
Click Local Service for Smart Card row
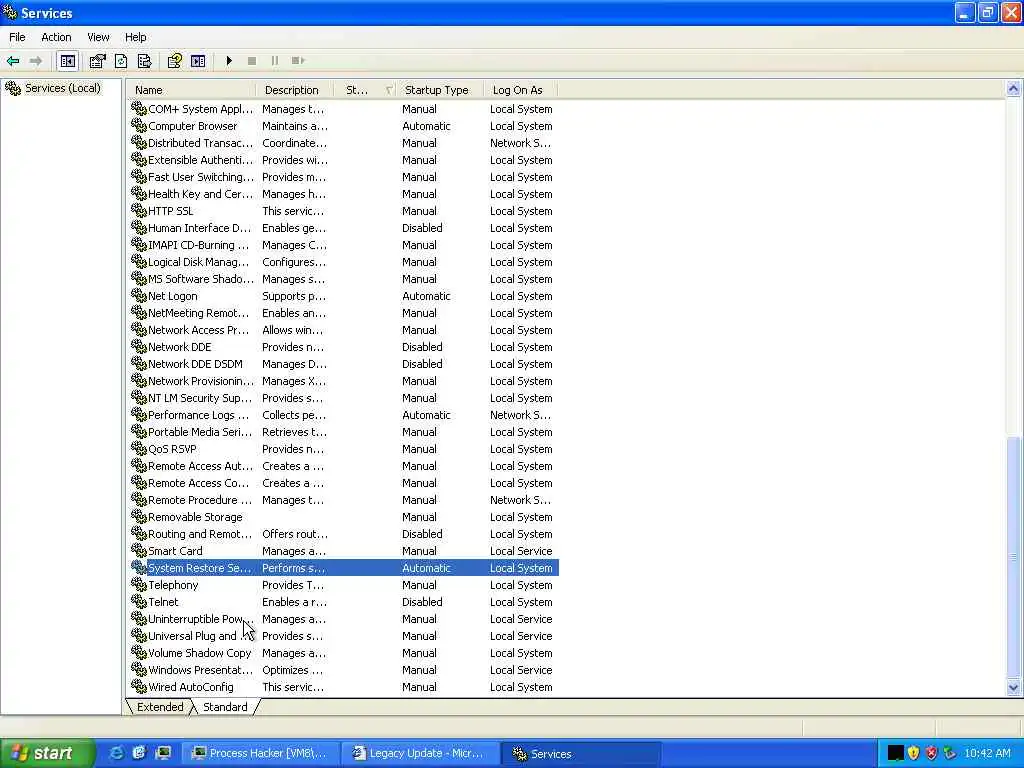[521, 551]
